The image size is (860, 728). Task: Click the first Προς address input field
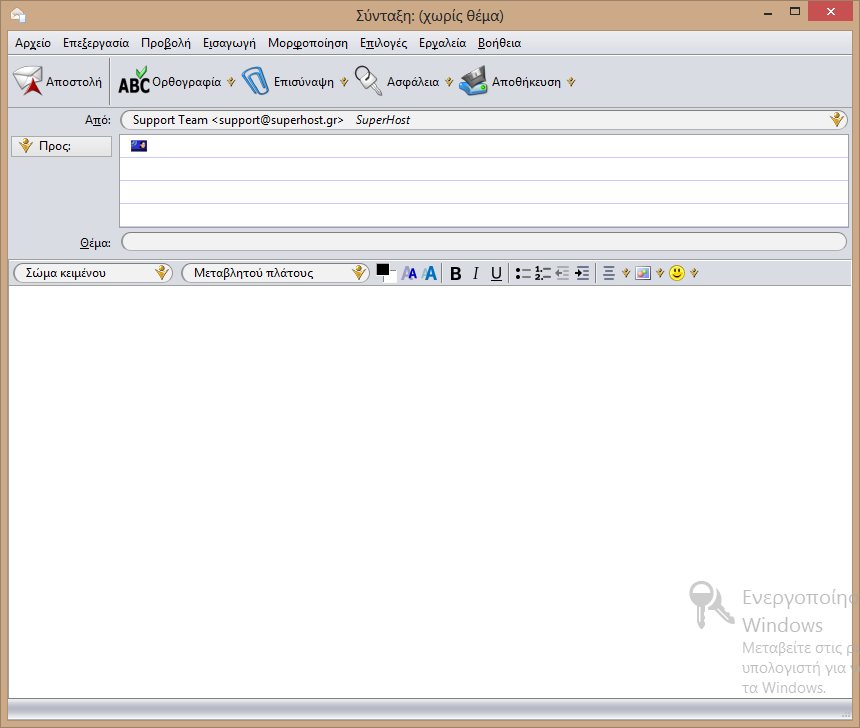[x=484, y=146]
